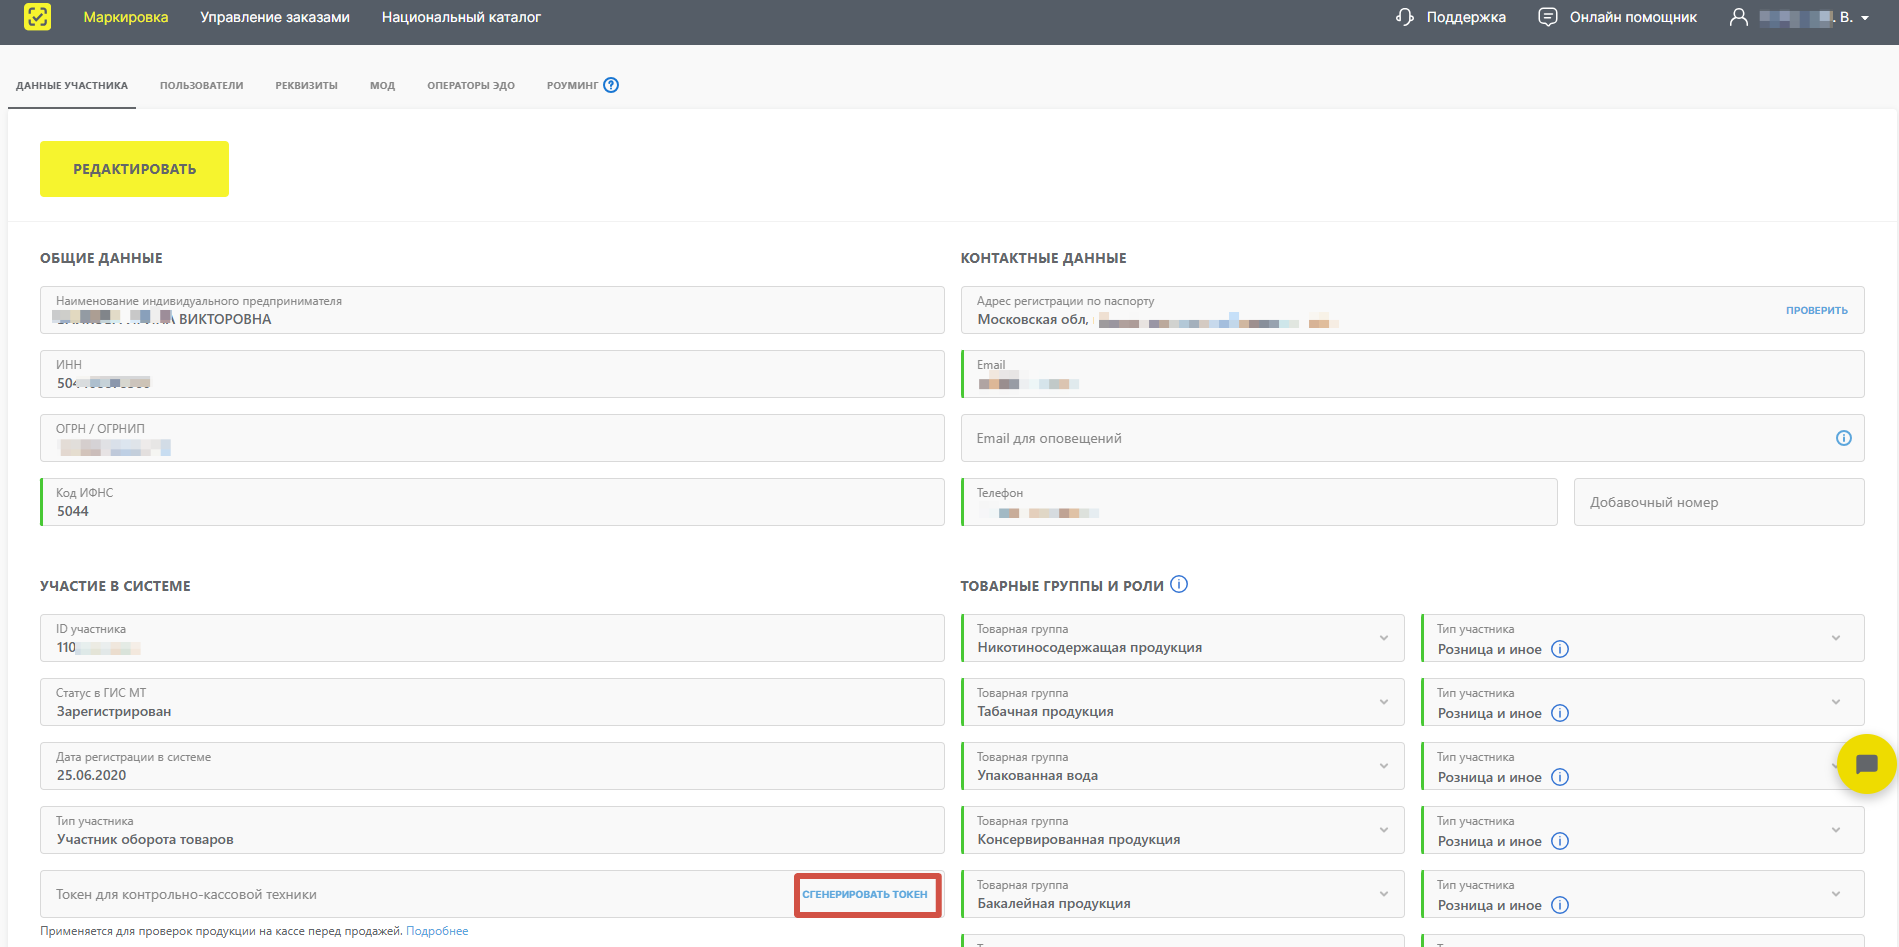
Task: Click the ОГРН / ОГРНИП field
Action: tap(492, 438)
